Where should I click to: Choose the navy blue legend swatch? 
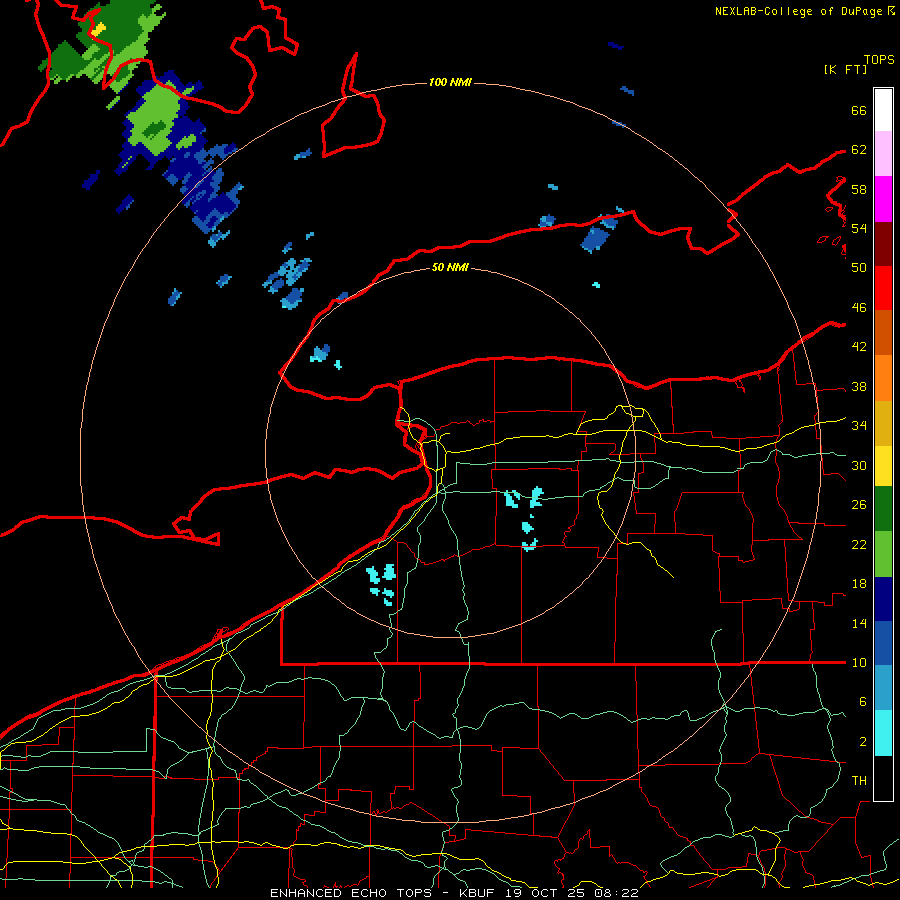(883, 599)
